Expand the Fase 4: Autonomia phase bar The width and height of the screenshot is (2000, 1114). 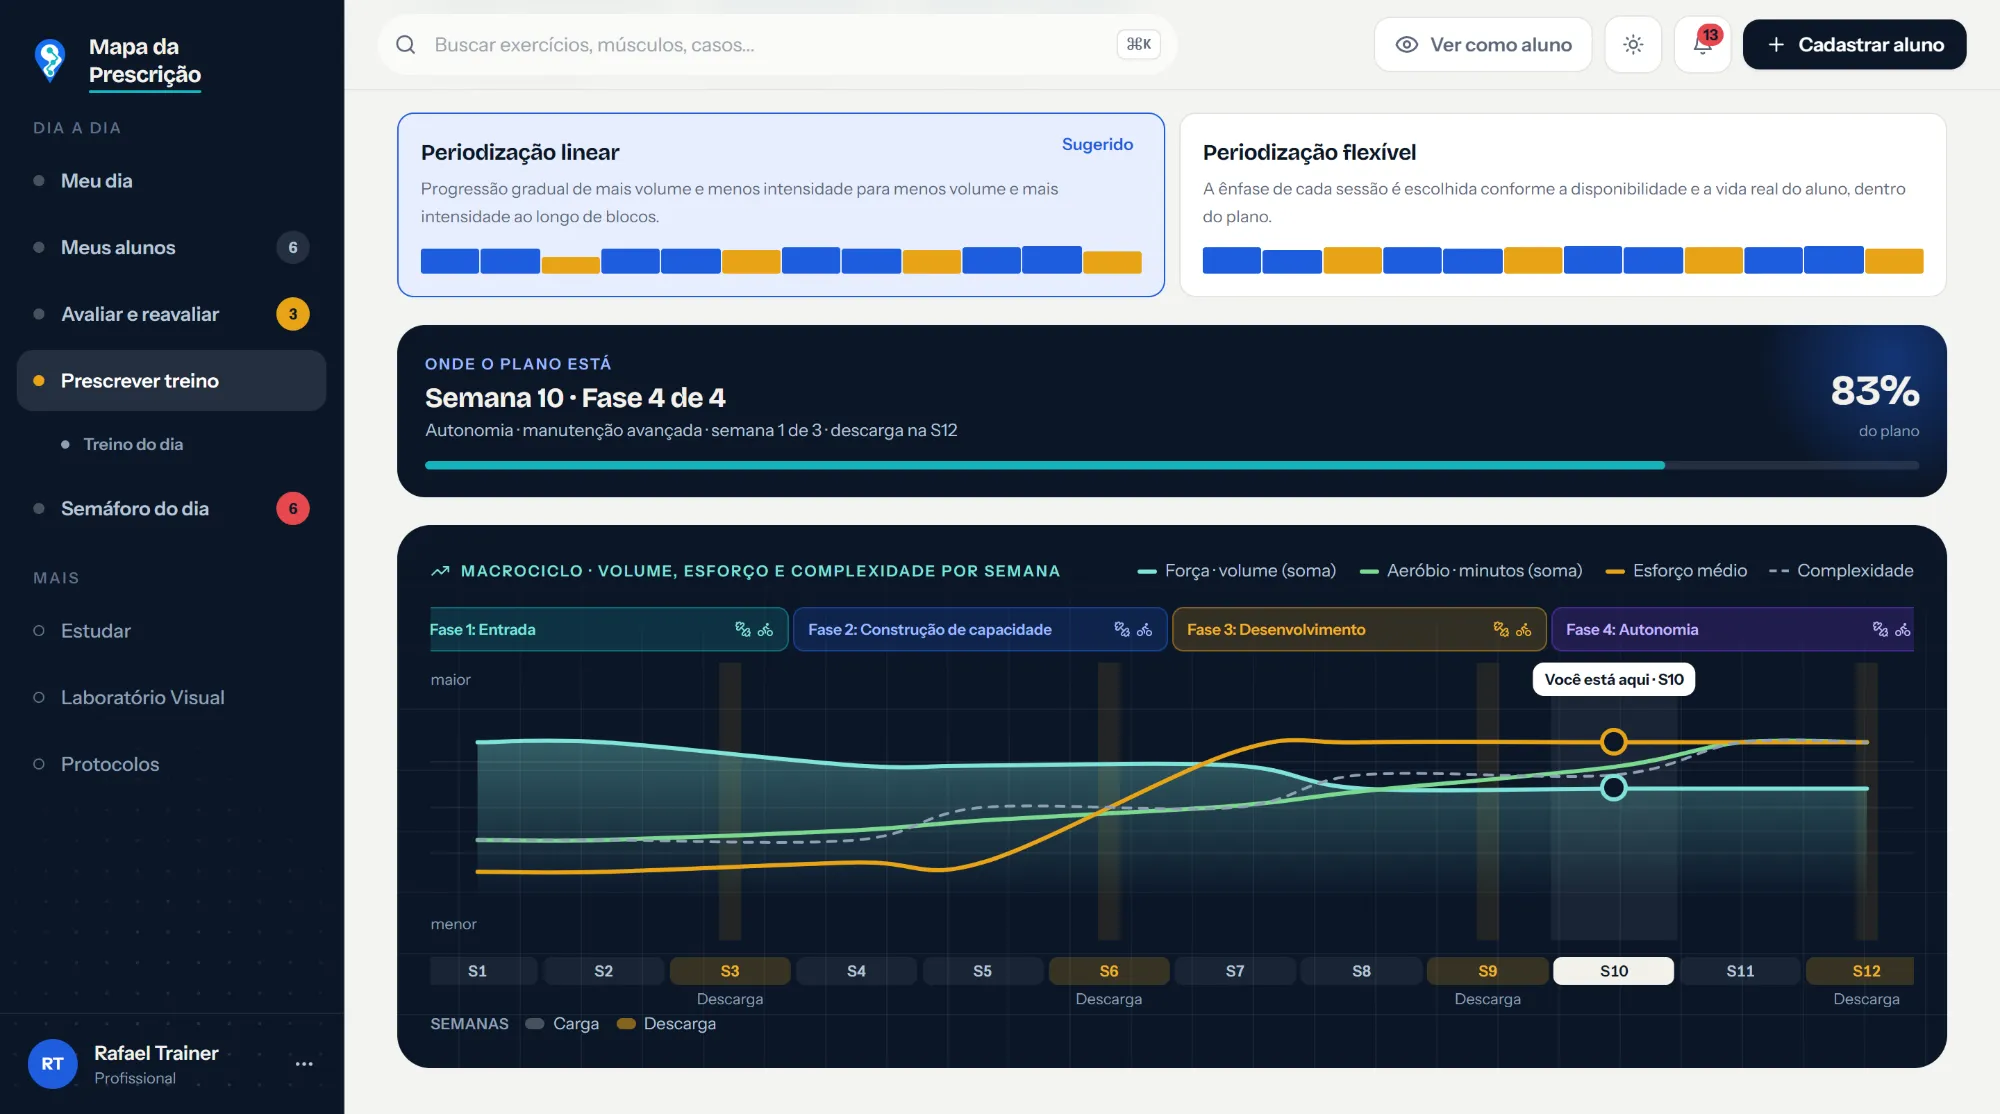pos(1733,629)
